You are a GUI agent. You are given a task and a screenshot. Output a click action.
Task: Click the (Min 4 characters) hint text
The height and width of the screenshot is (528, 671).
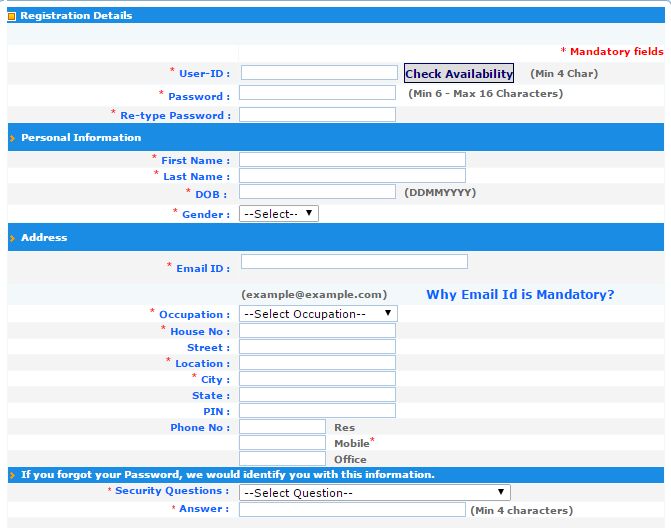(x=521, y=510)
